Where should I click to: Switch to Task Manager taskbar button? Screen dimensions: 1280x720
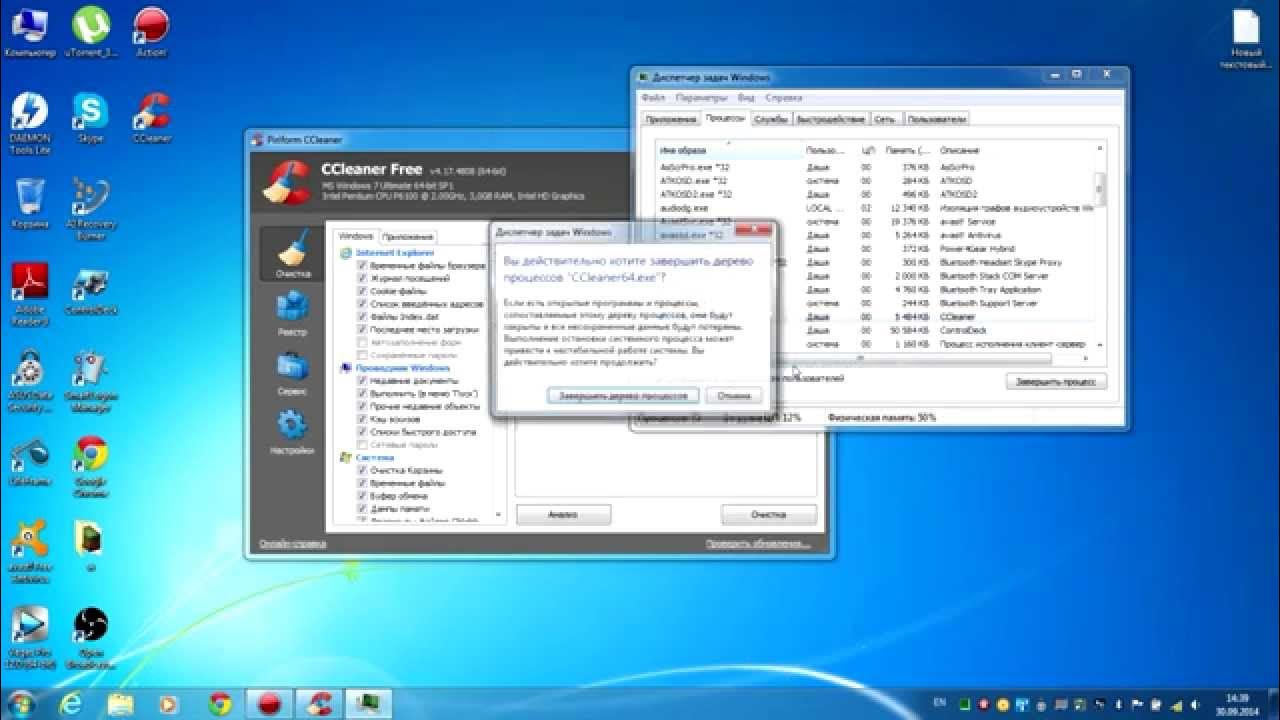370,704
